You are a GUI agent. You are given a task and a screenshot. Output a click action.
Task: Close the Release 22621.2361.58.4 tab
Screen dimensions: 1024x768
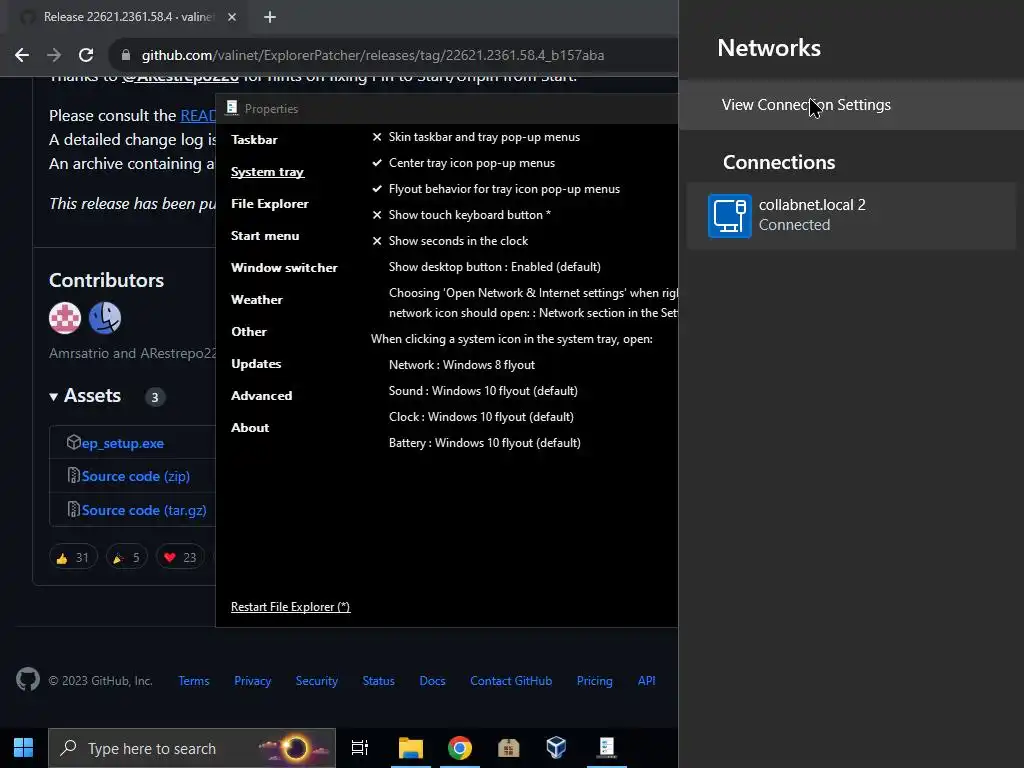coord(232,17)
